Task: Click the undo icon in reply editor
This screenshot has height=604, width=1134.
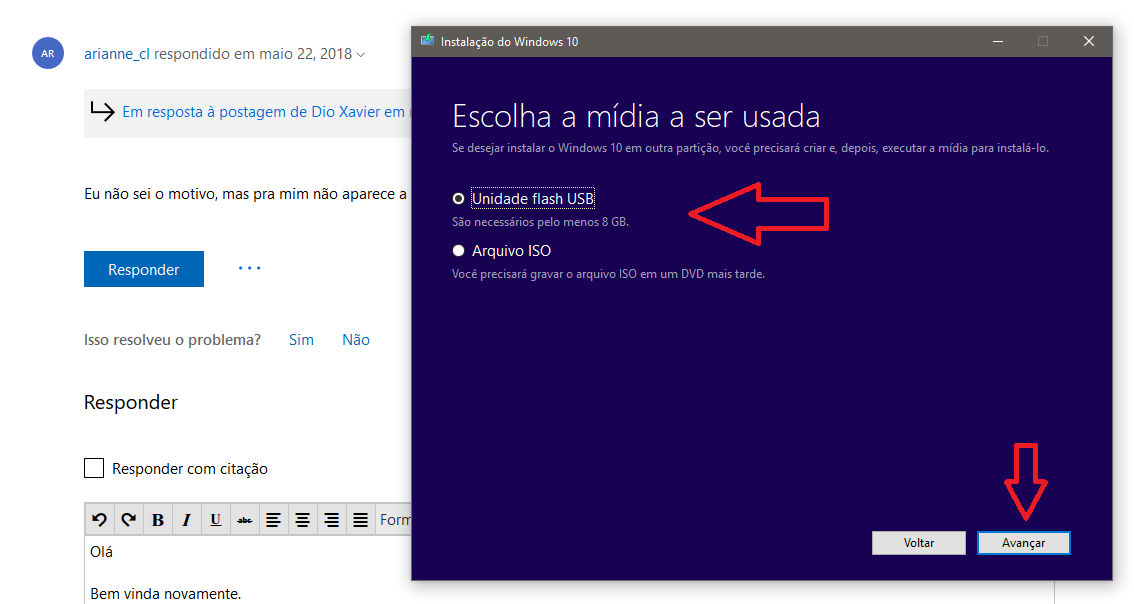Action: coord(100,519)
